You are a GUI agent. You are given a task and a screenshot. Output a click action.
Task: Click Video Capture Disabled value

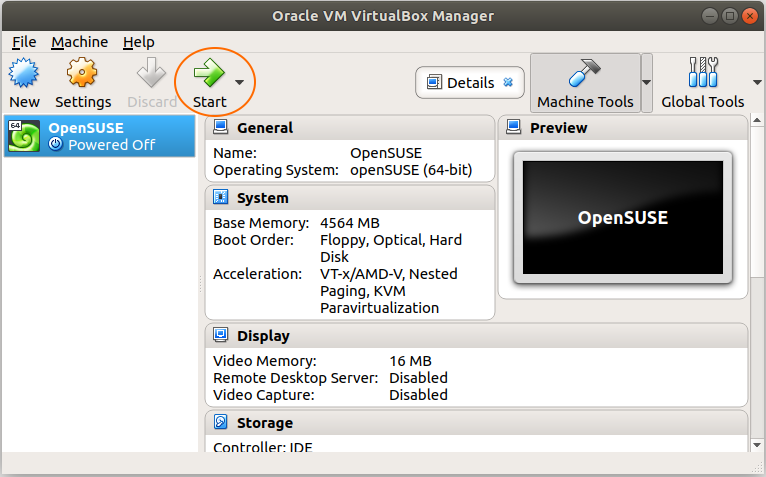[x=418, y=395]
